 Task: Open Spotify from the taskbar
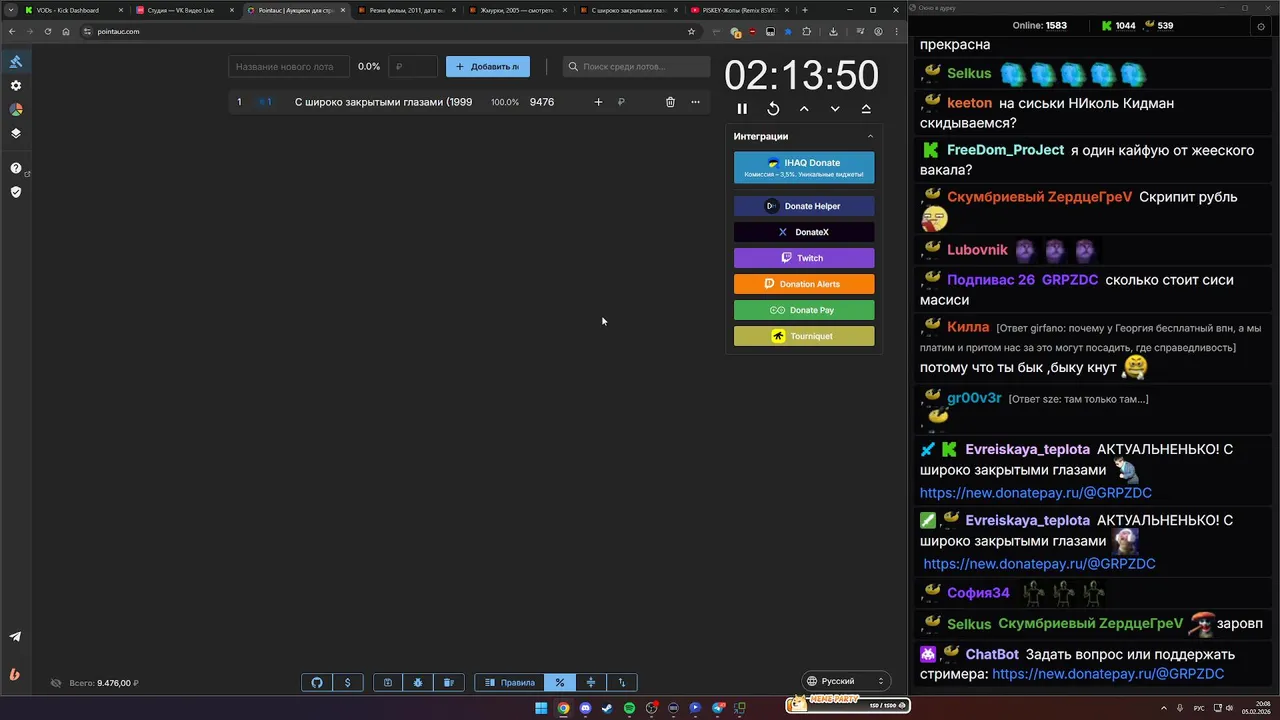tap(629, 708)
